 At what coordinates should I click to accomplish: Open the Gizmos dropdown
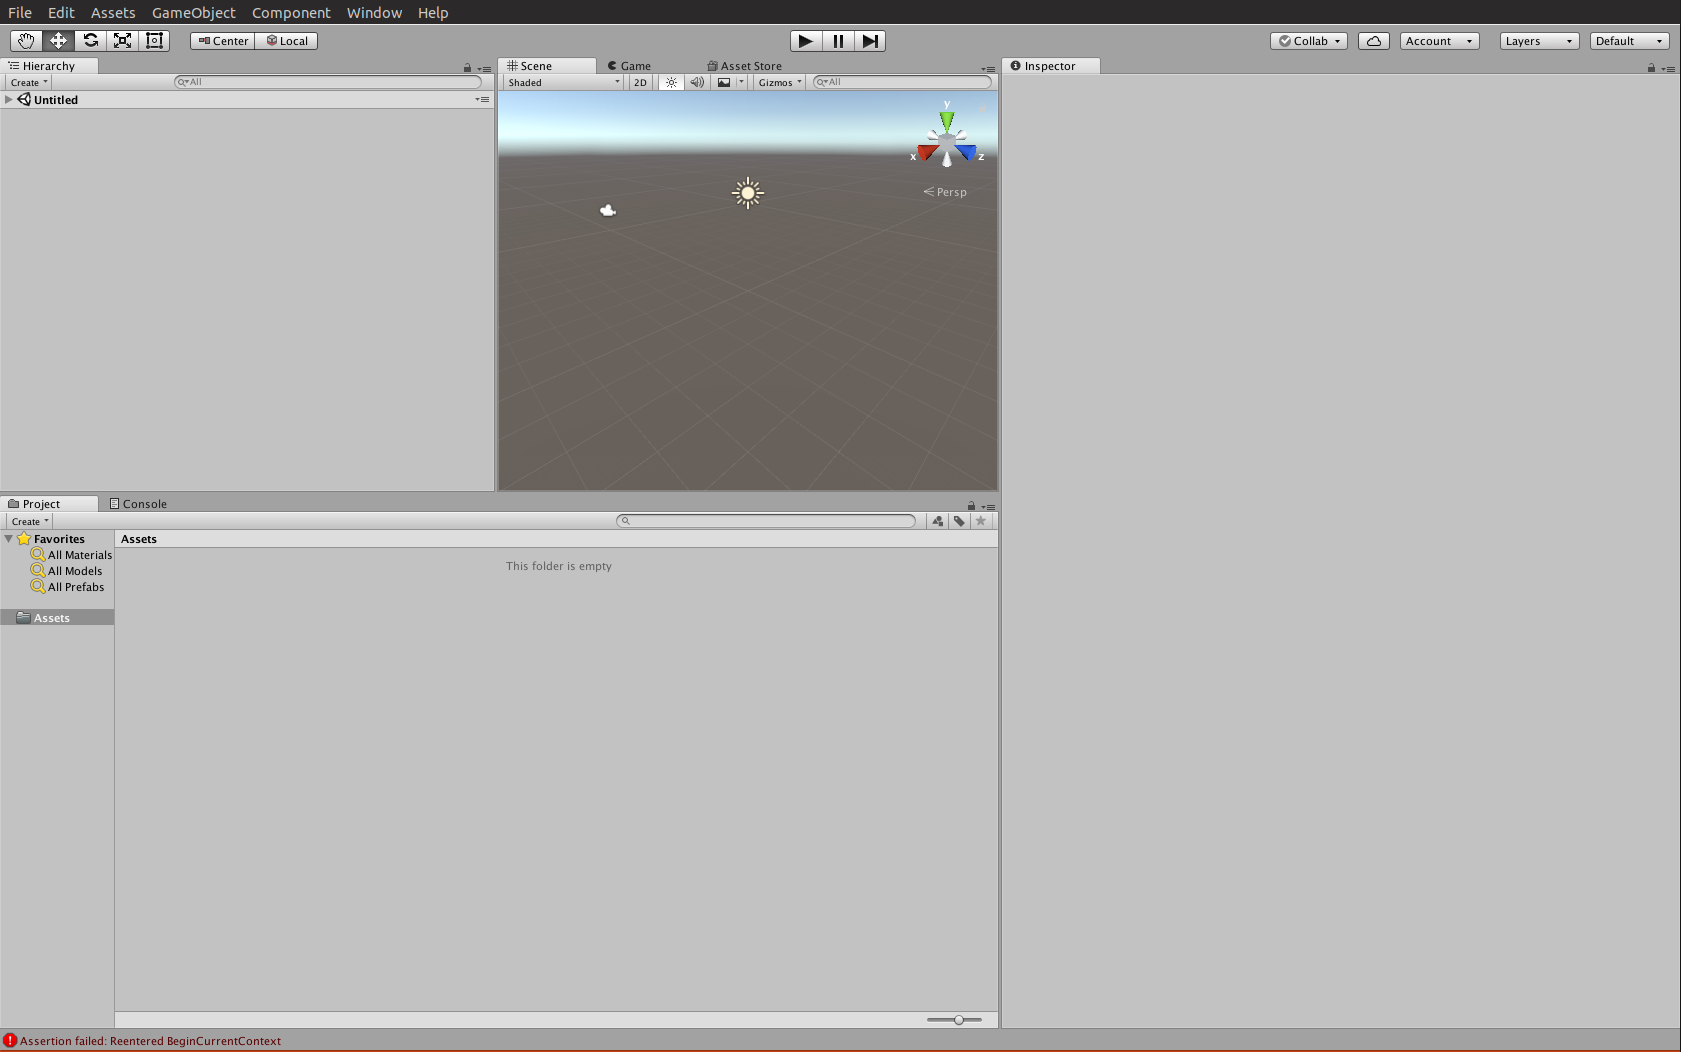tap(778, 82)
